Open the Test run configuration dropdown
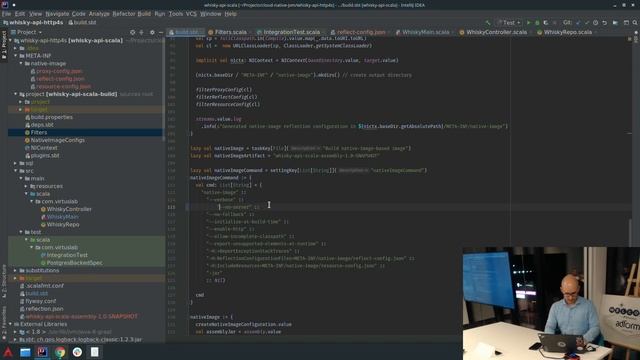This screenshot has width=640, height=360. pos(509,23)
